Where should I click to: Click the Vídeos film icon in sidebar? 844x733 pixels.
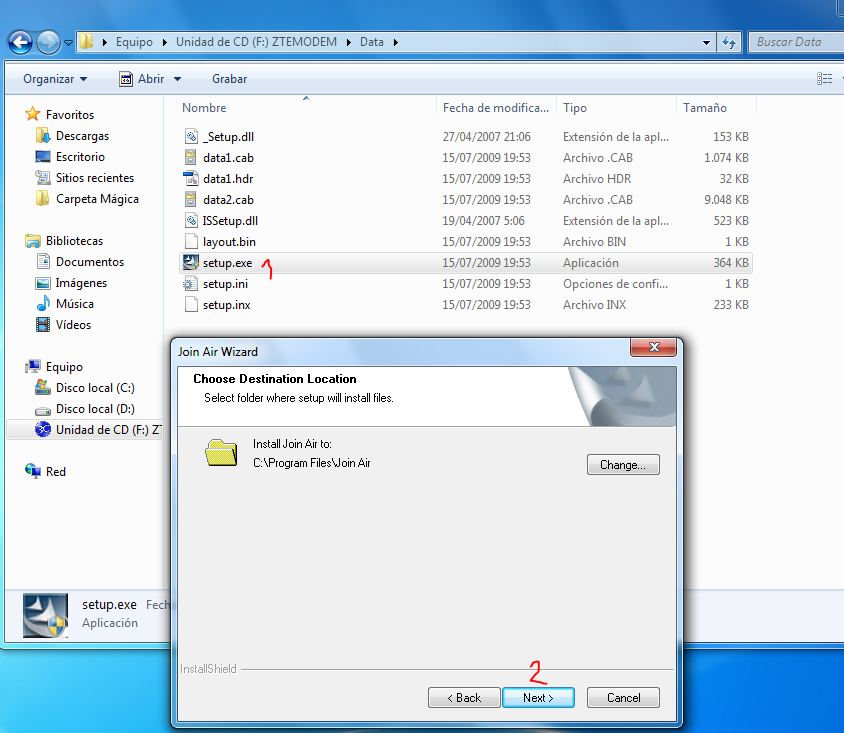[x=43, y=325]
